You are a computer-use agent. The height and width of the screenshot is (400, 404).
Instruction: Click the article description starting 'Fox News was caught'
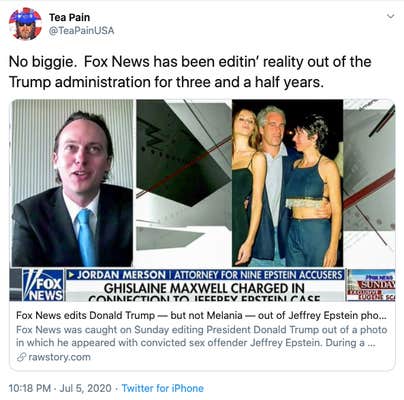(201, 336)
